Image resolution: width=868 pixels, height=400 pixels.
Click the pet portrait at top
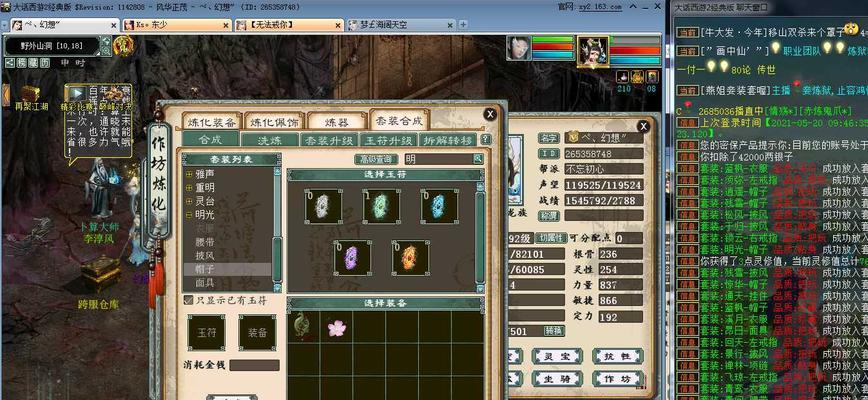coord(593,51)
